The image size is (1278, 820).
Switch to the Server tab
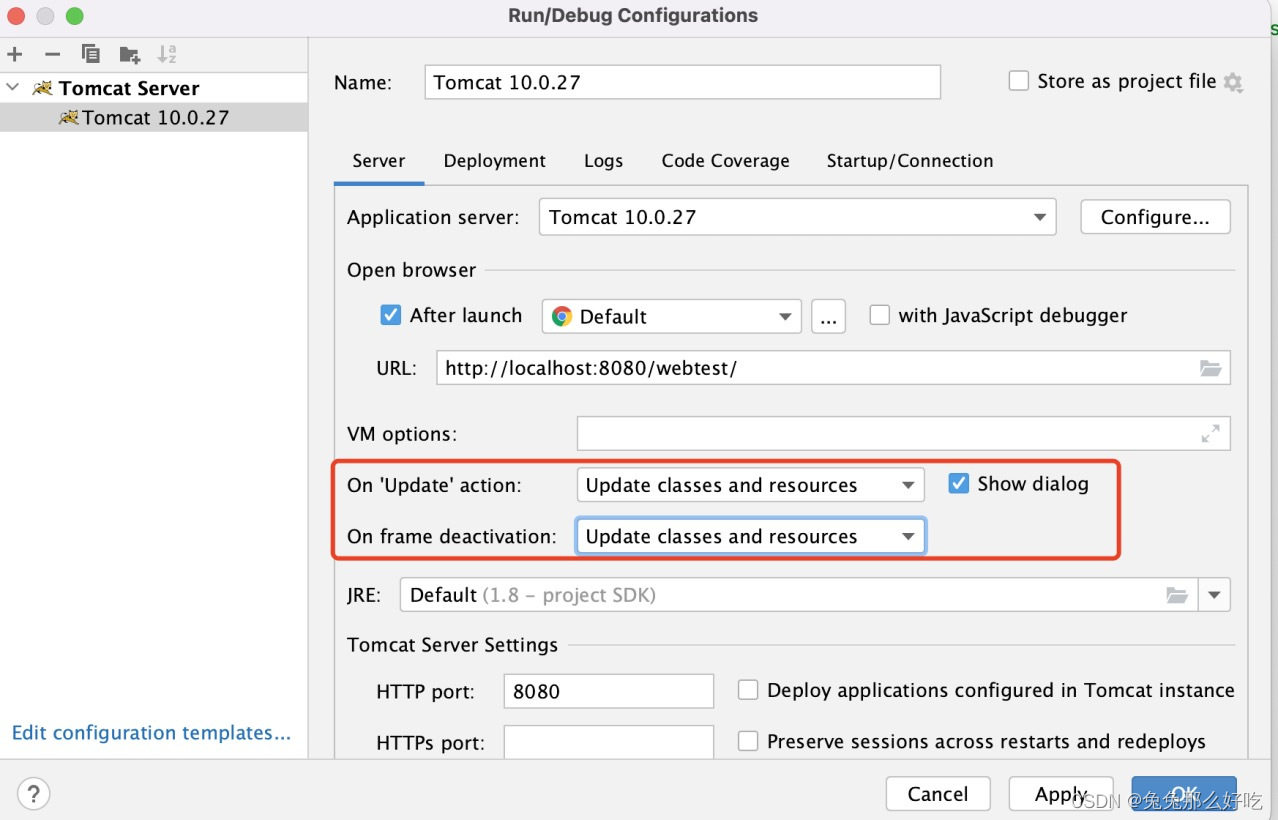click(x=378, y=161)
